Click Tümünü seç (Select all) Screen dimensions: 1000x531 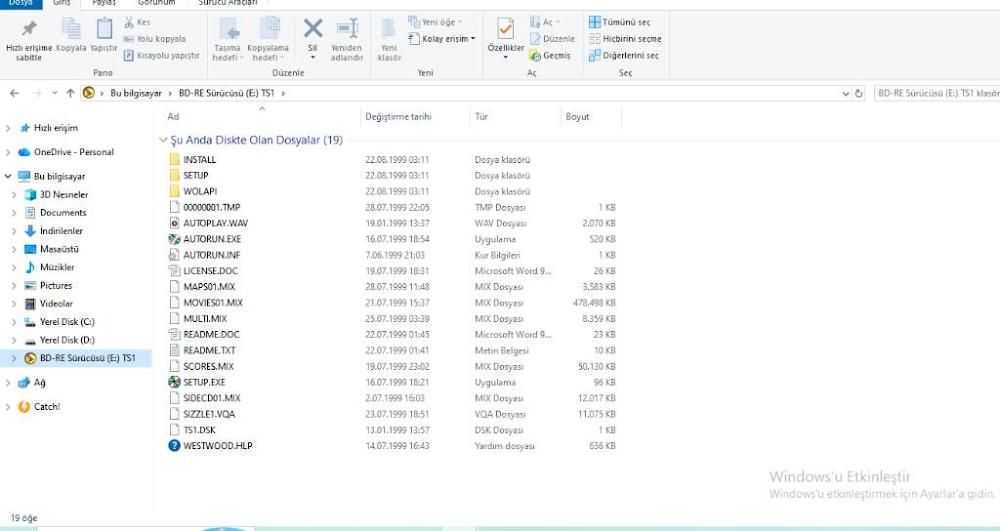(x=620, y=22)
